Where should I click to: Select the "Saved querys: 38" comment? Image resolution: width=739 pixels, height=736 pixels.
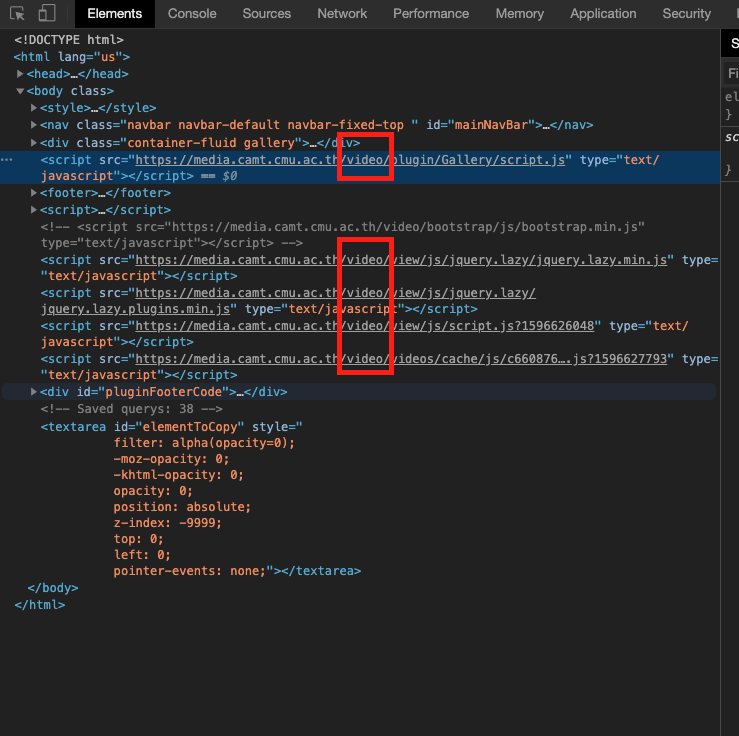click(131, 409)
